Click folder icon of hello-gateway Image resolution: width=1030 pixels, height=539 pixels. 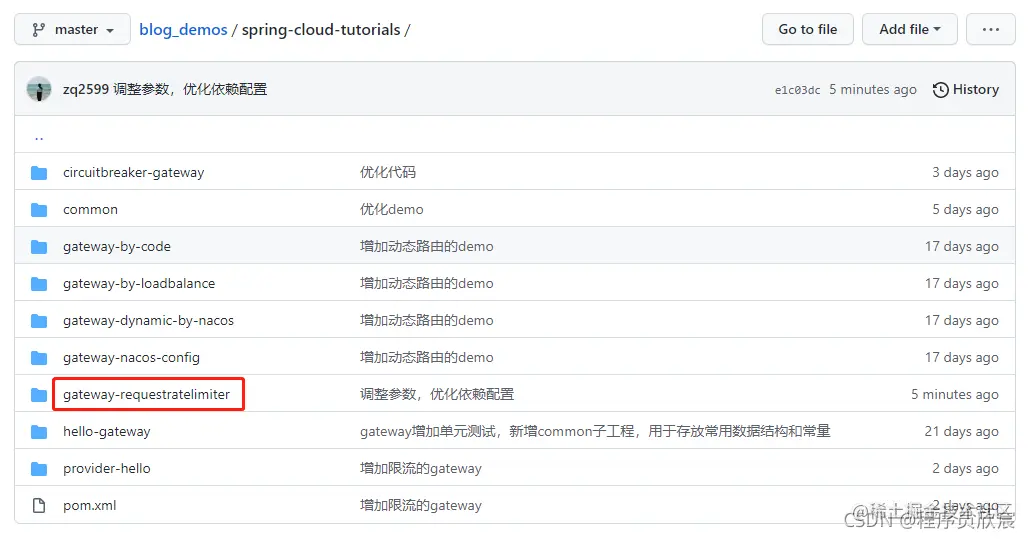39,431
